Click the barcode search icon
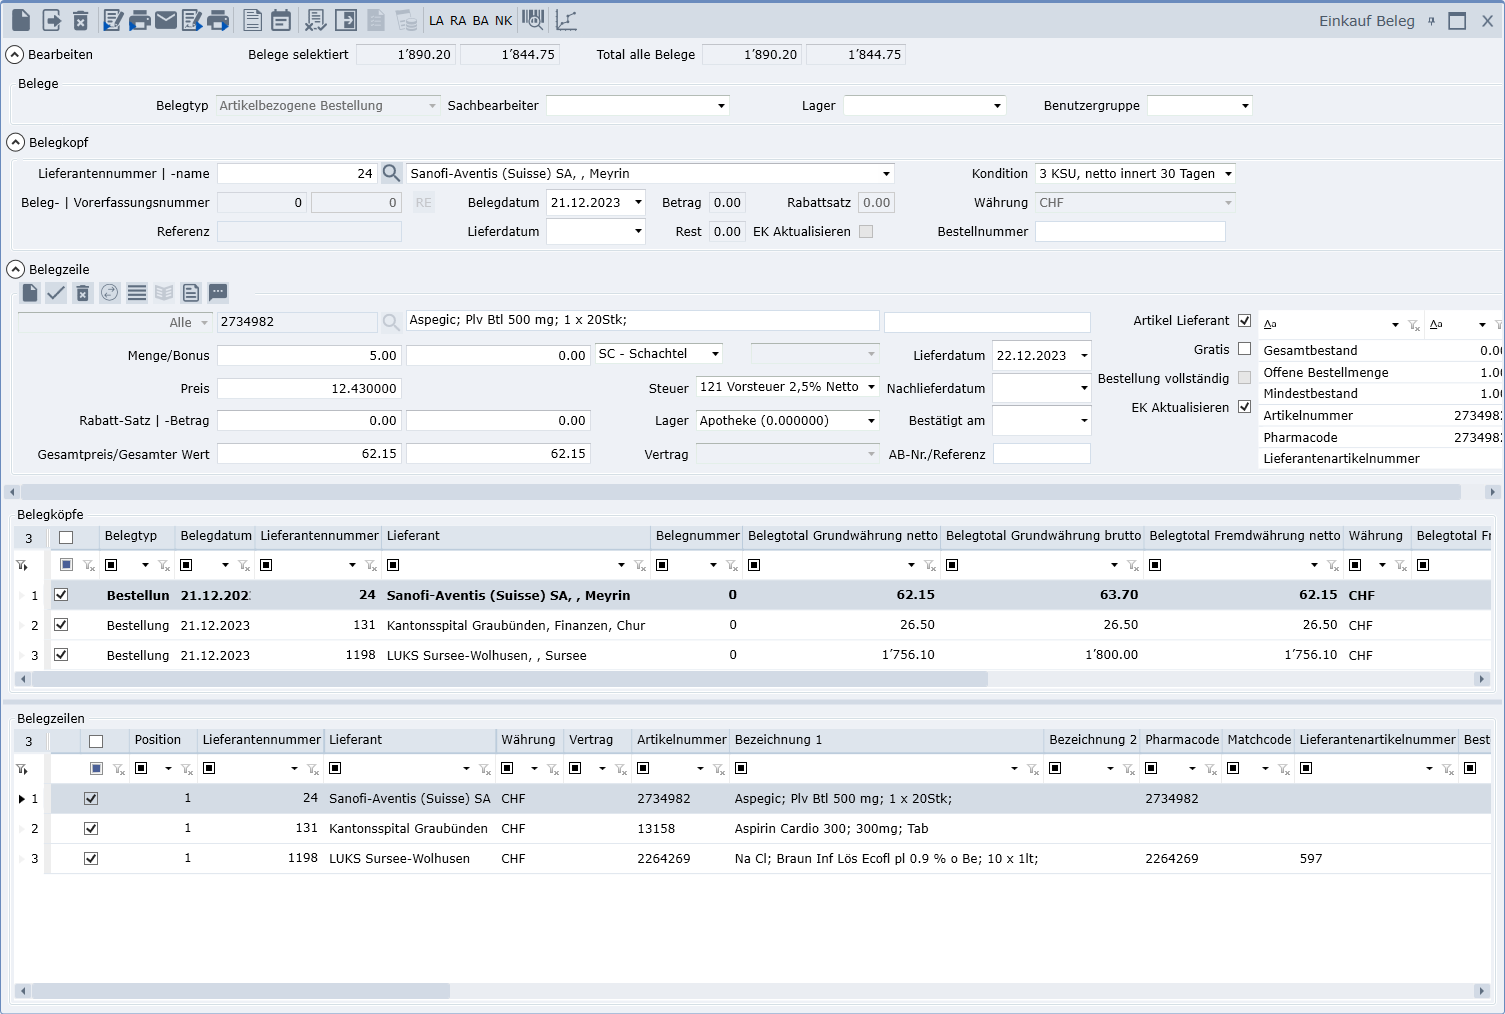 pos(534,20)
